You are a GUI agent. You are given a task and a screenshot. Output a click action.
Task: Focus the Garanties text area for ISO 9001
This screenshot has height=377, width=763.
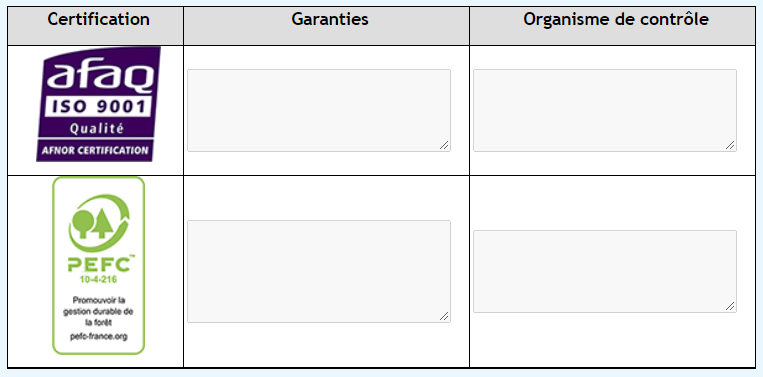pos(319,110)
